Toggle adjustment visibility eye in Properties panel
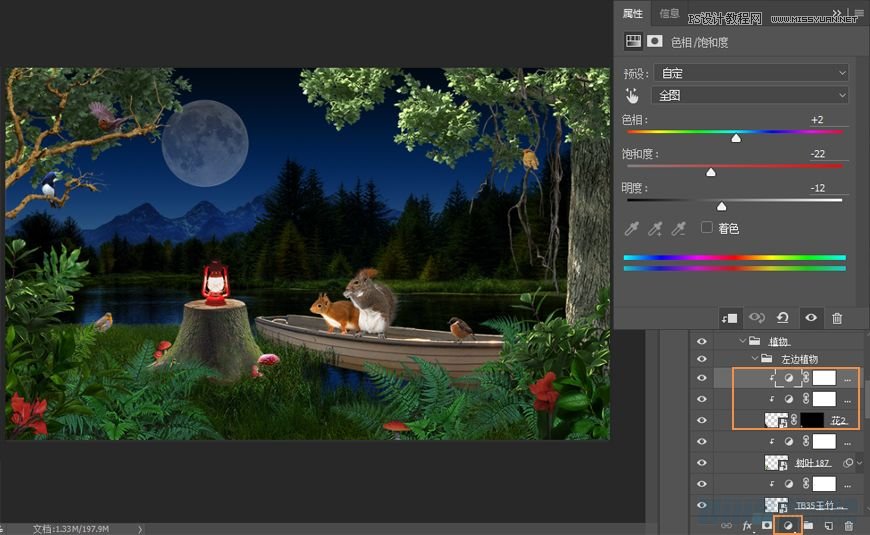This screenshot has height=535, width=870. [810, 317]
